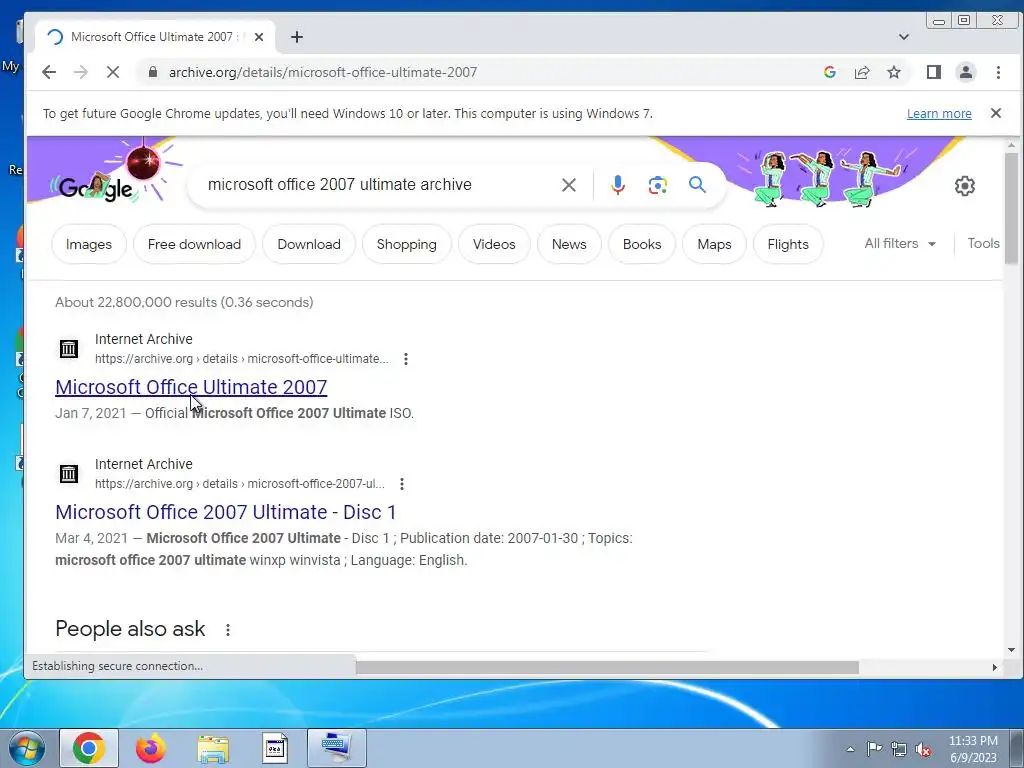Click the vertical scrollbar thumb

[1011, 209]
